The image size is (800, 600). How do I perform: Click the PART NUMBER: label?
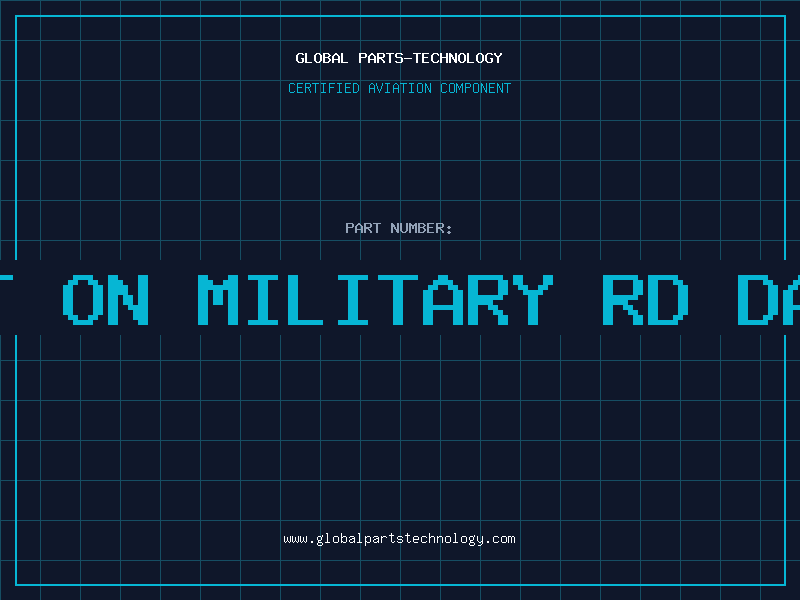398,228
